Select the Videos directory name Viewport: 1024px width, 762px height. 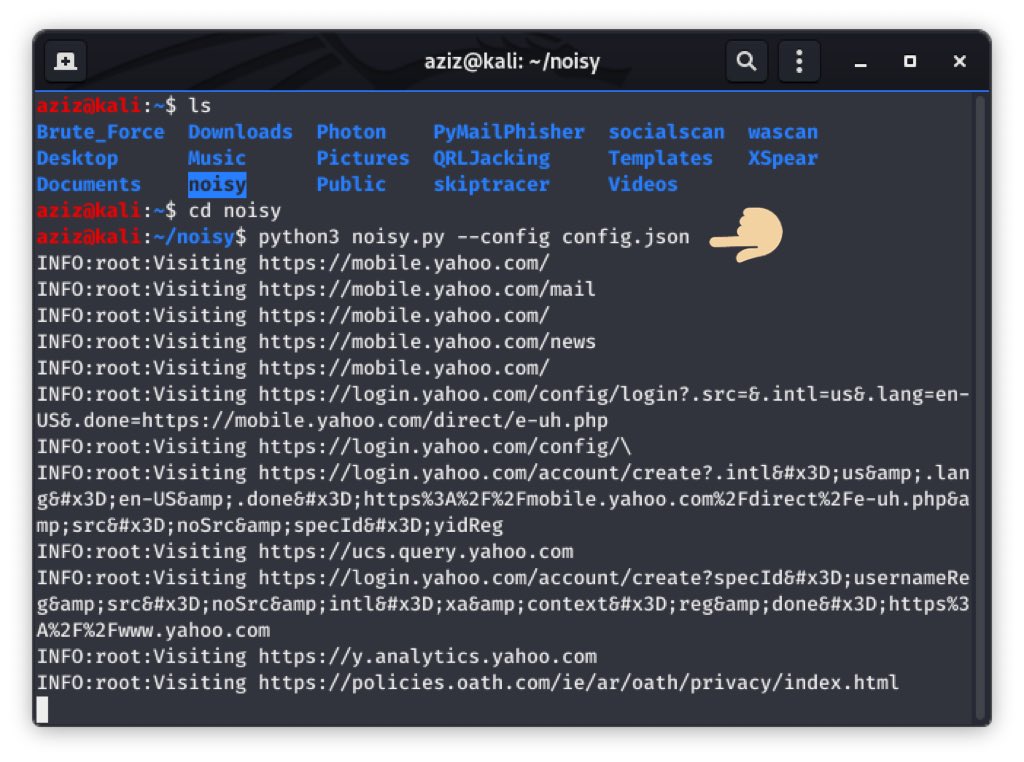[x=643, y=184]
